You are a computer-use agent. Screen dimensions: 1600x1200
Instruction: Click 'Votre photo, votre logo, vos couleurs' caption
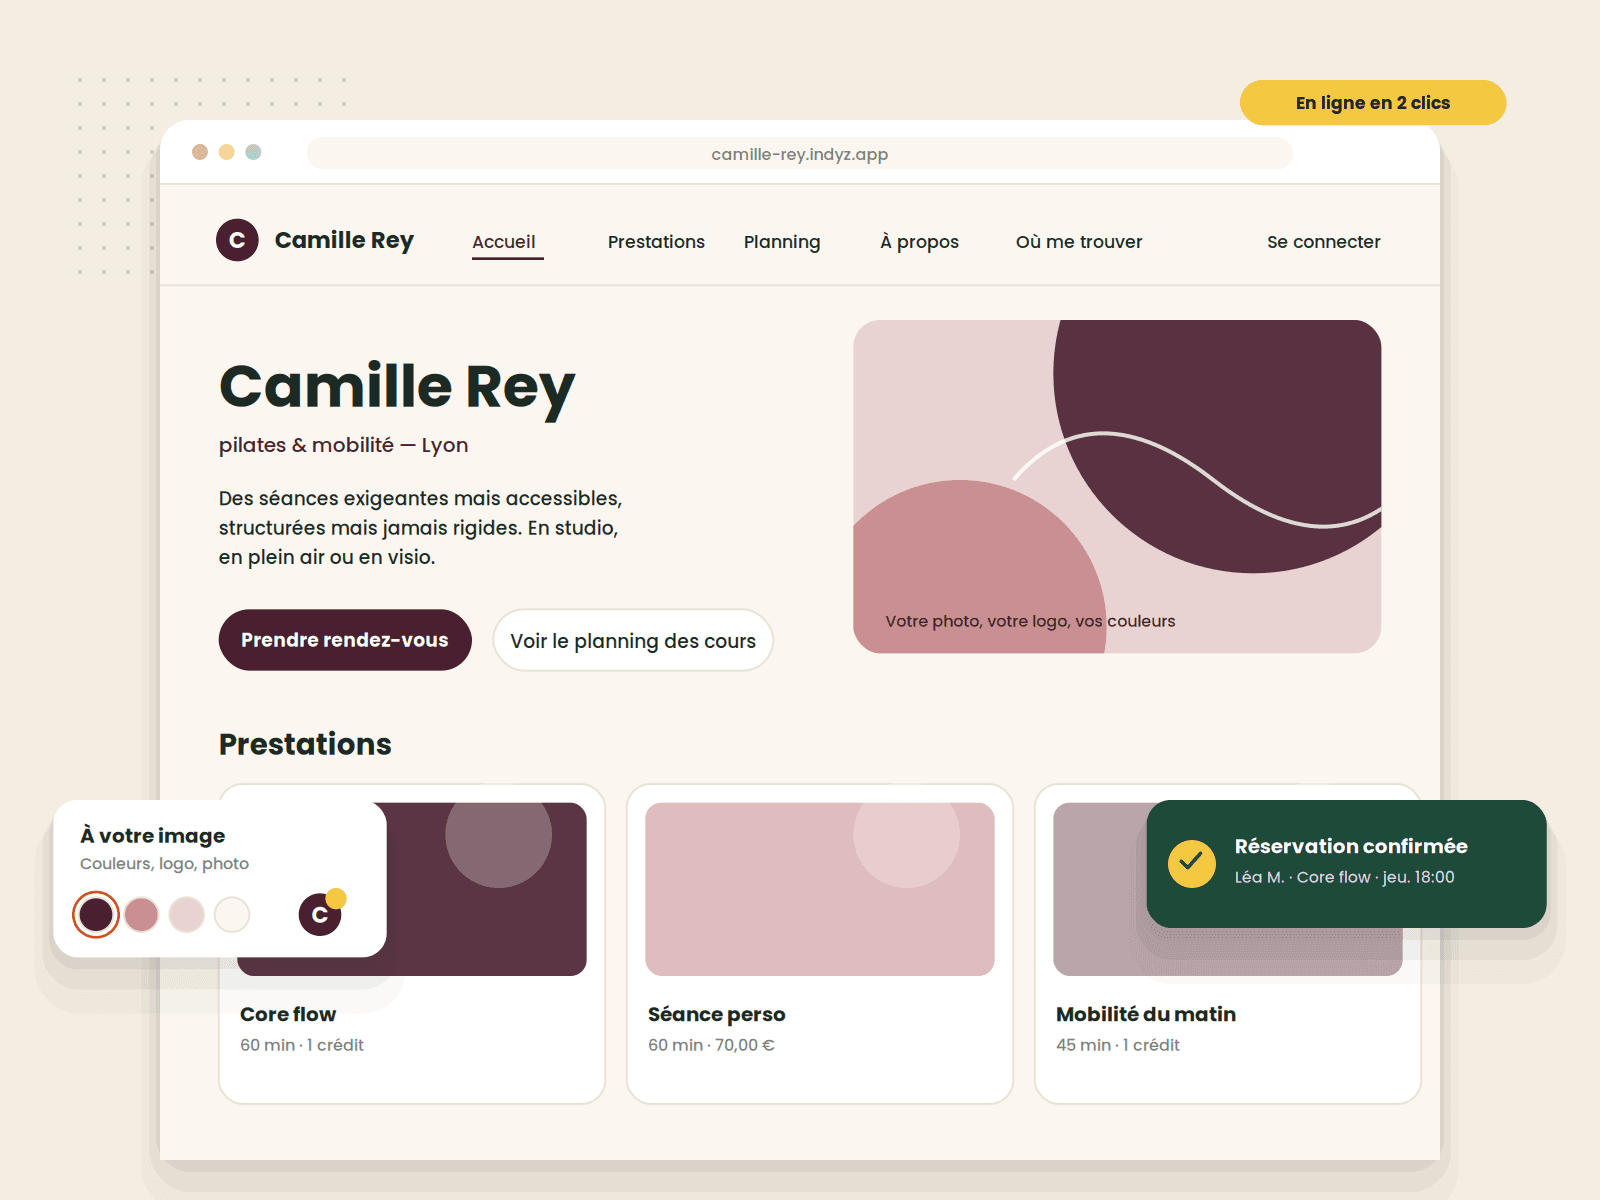coord(1030,621)
